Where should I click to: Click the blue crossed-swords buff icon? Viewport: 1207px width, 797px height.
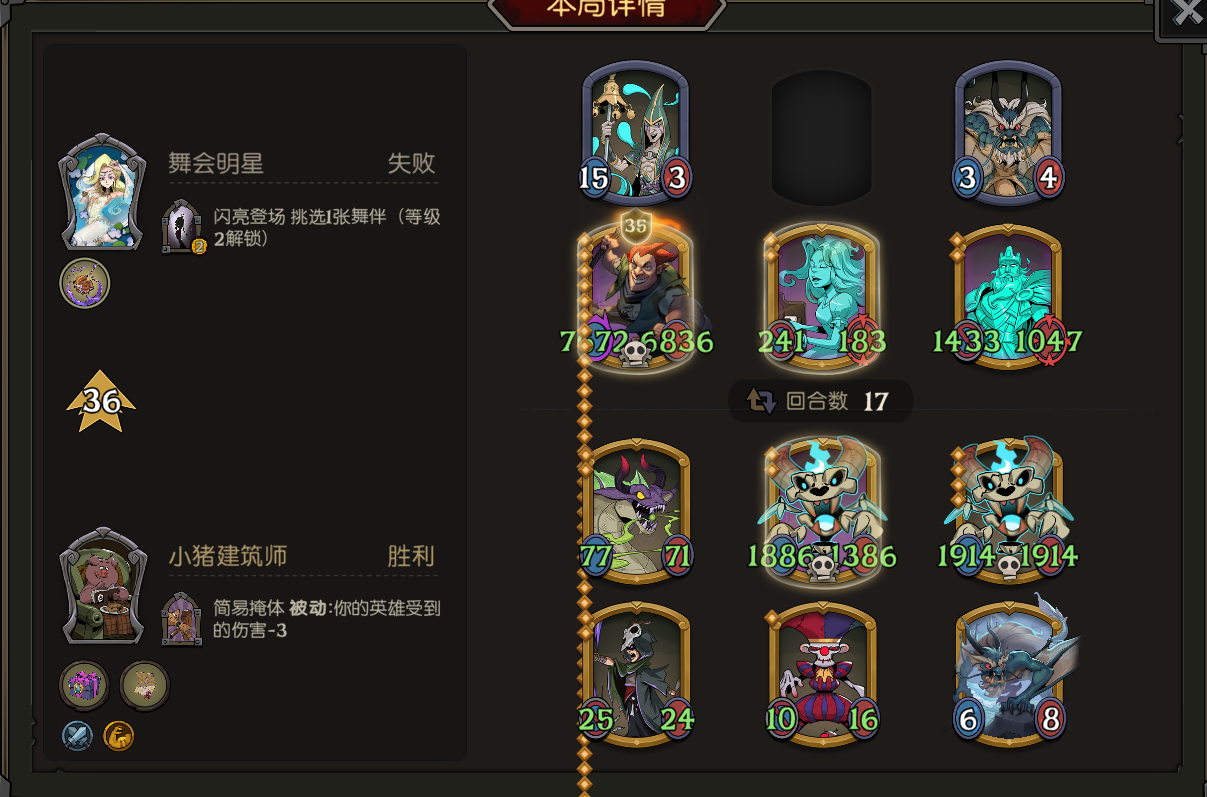77,737
